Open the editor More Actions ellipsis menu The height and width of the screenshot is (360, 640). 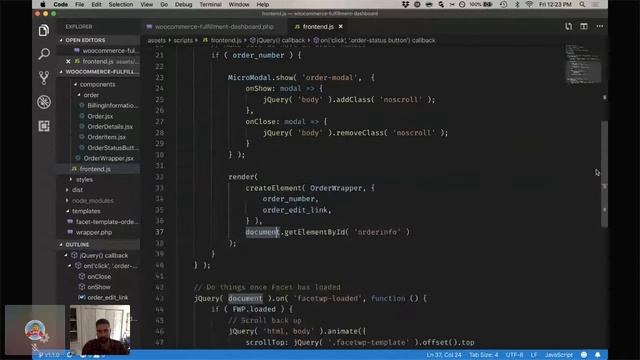click(600, 27)
